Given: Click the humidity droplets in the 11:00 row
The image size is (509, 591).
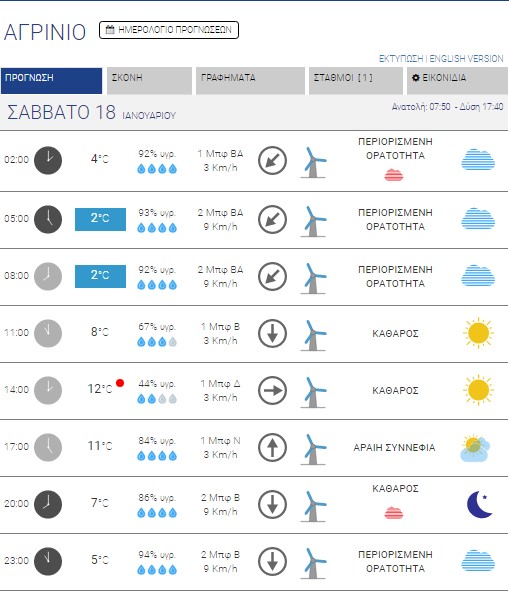Looking at the screenshot, I should point(157,342).
